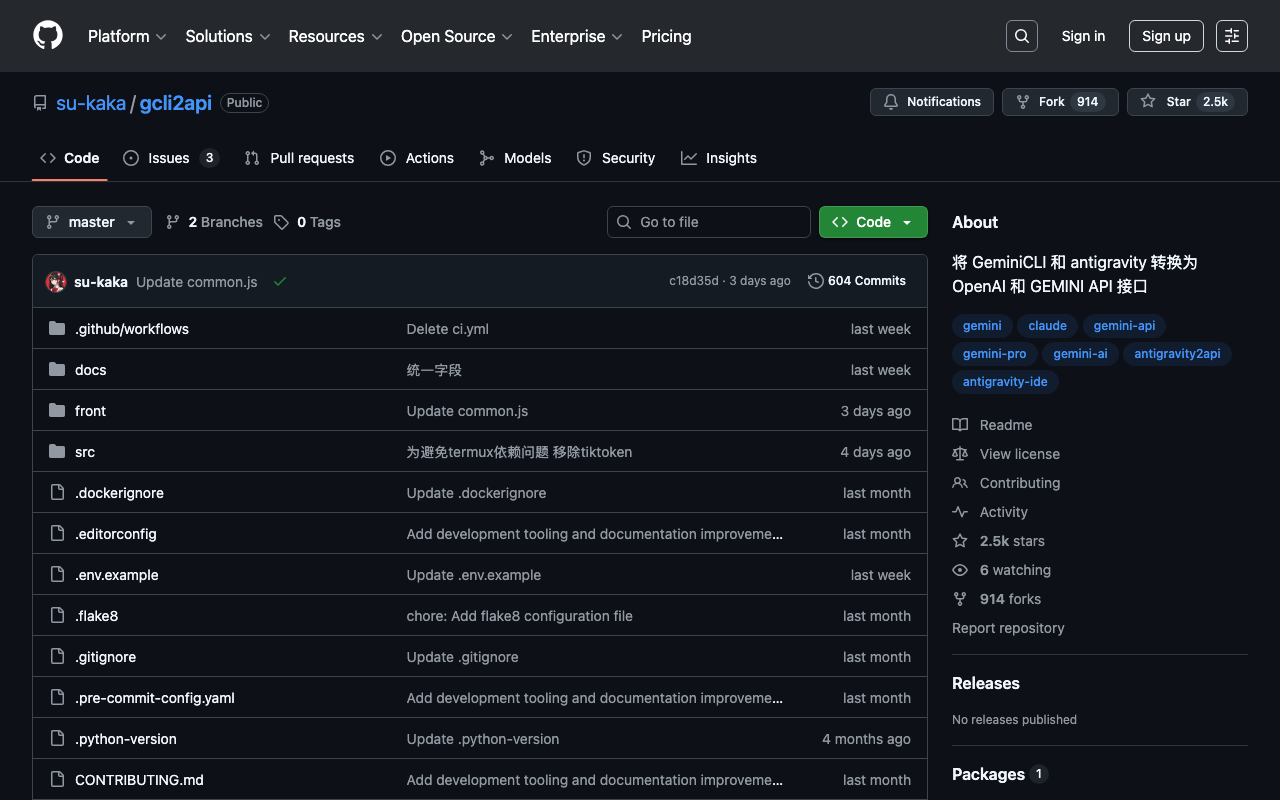Click the gemini-api topic tag

coord(1124,326)
